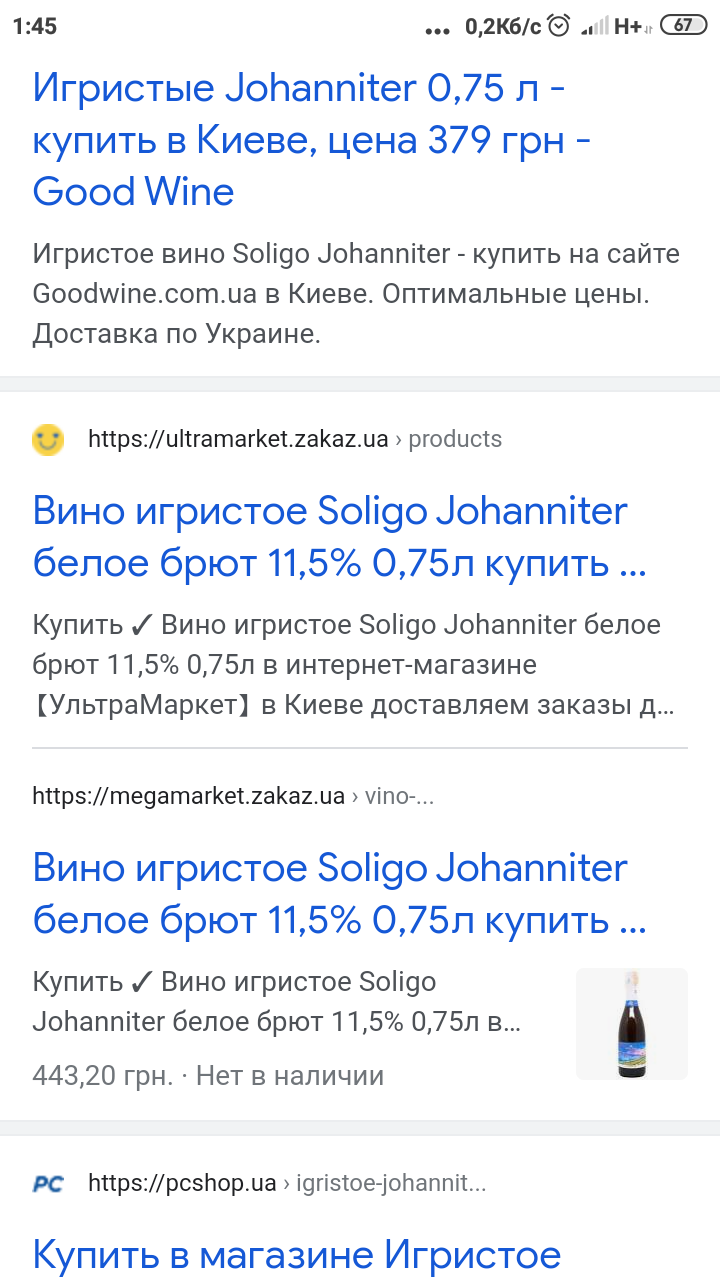Tap the alarm clock status icon

[x=560, y=26]
